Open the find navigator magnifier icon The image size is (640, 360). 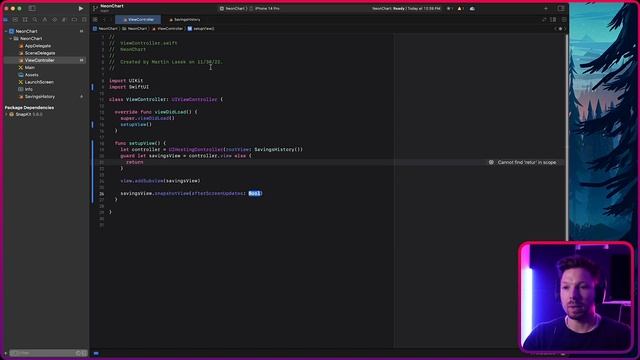point(35,20)
